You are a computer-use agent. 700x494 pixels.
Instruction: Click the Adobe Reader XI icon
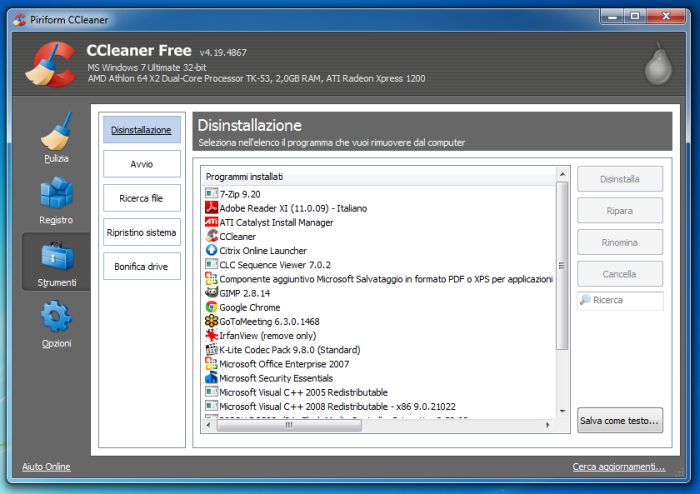(211, 208)
